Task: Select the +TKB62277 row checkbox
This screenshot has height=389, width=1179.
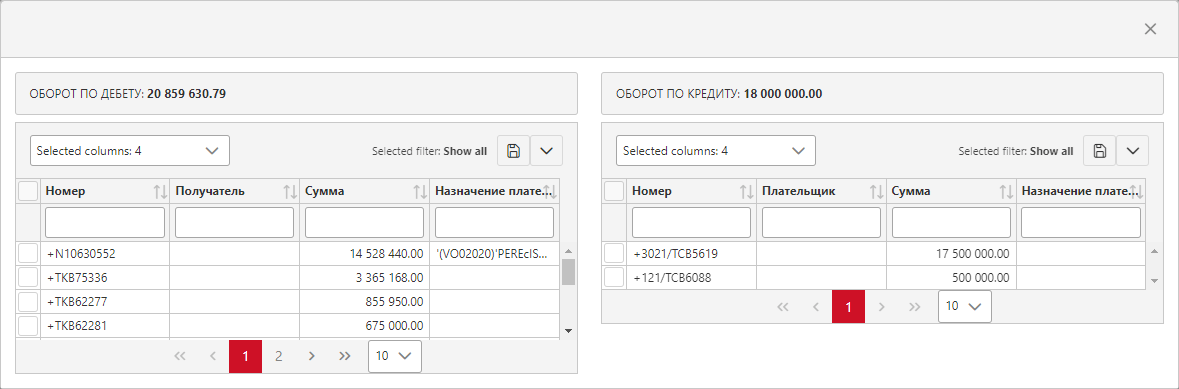Action: pyautogui.click(x=28, y=301)
